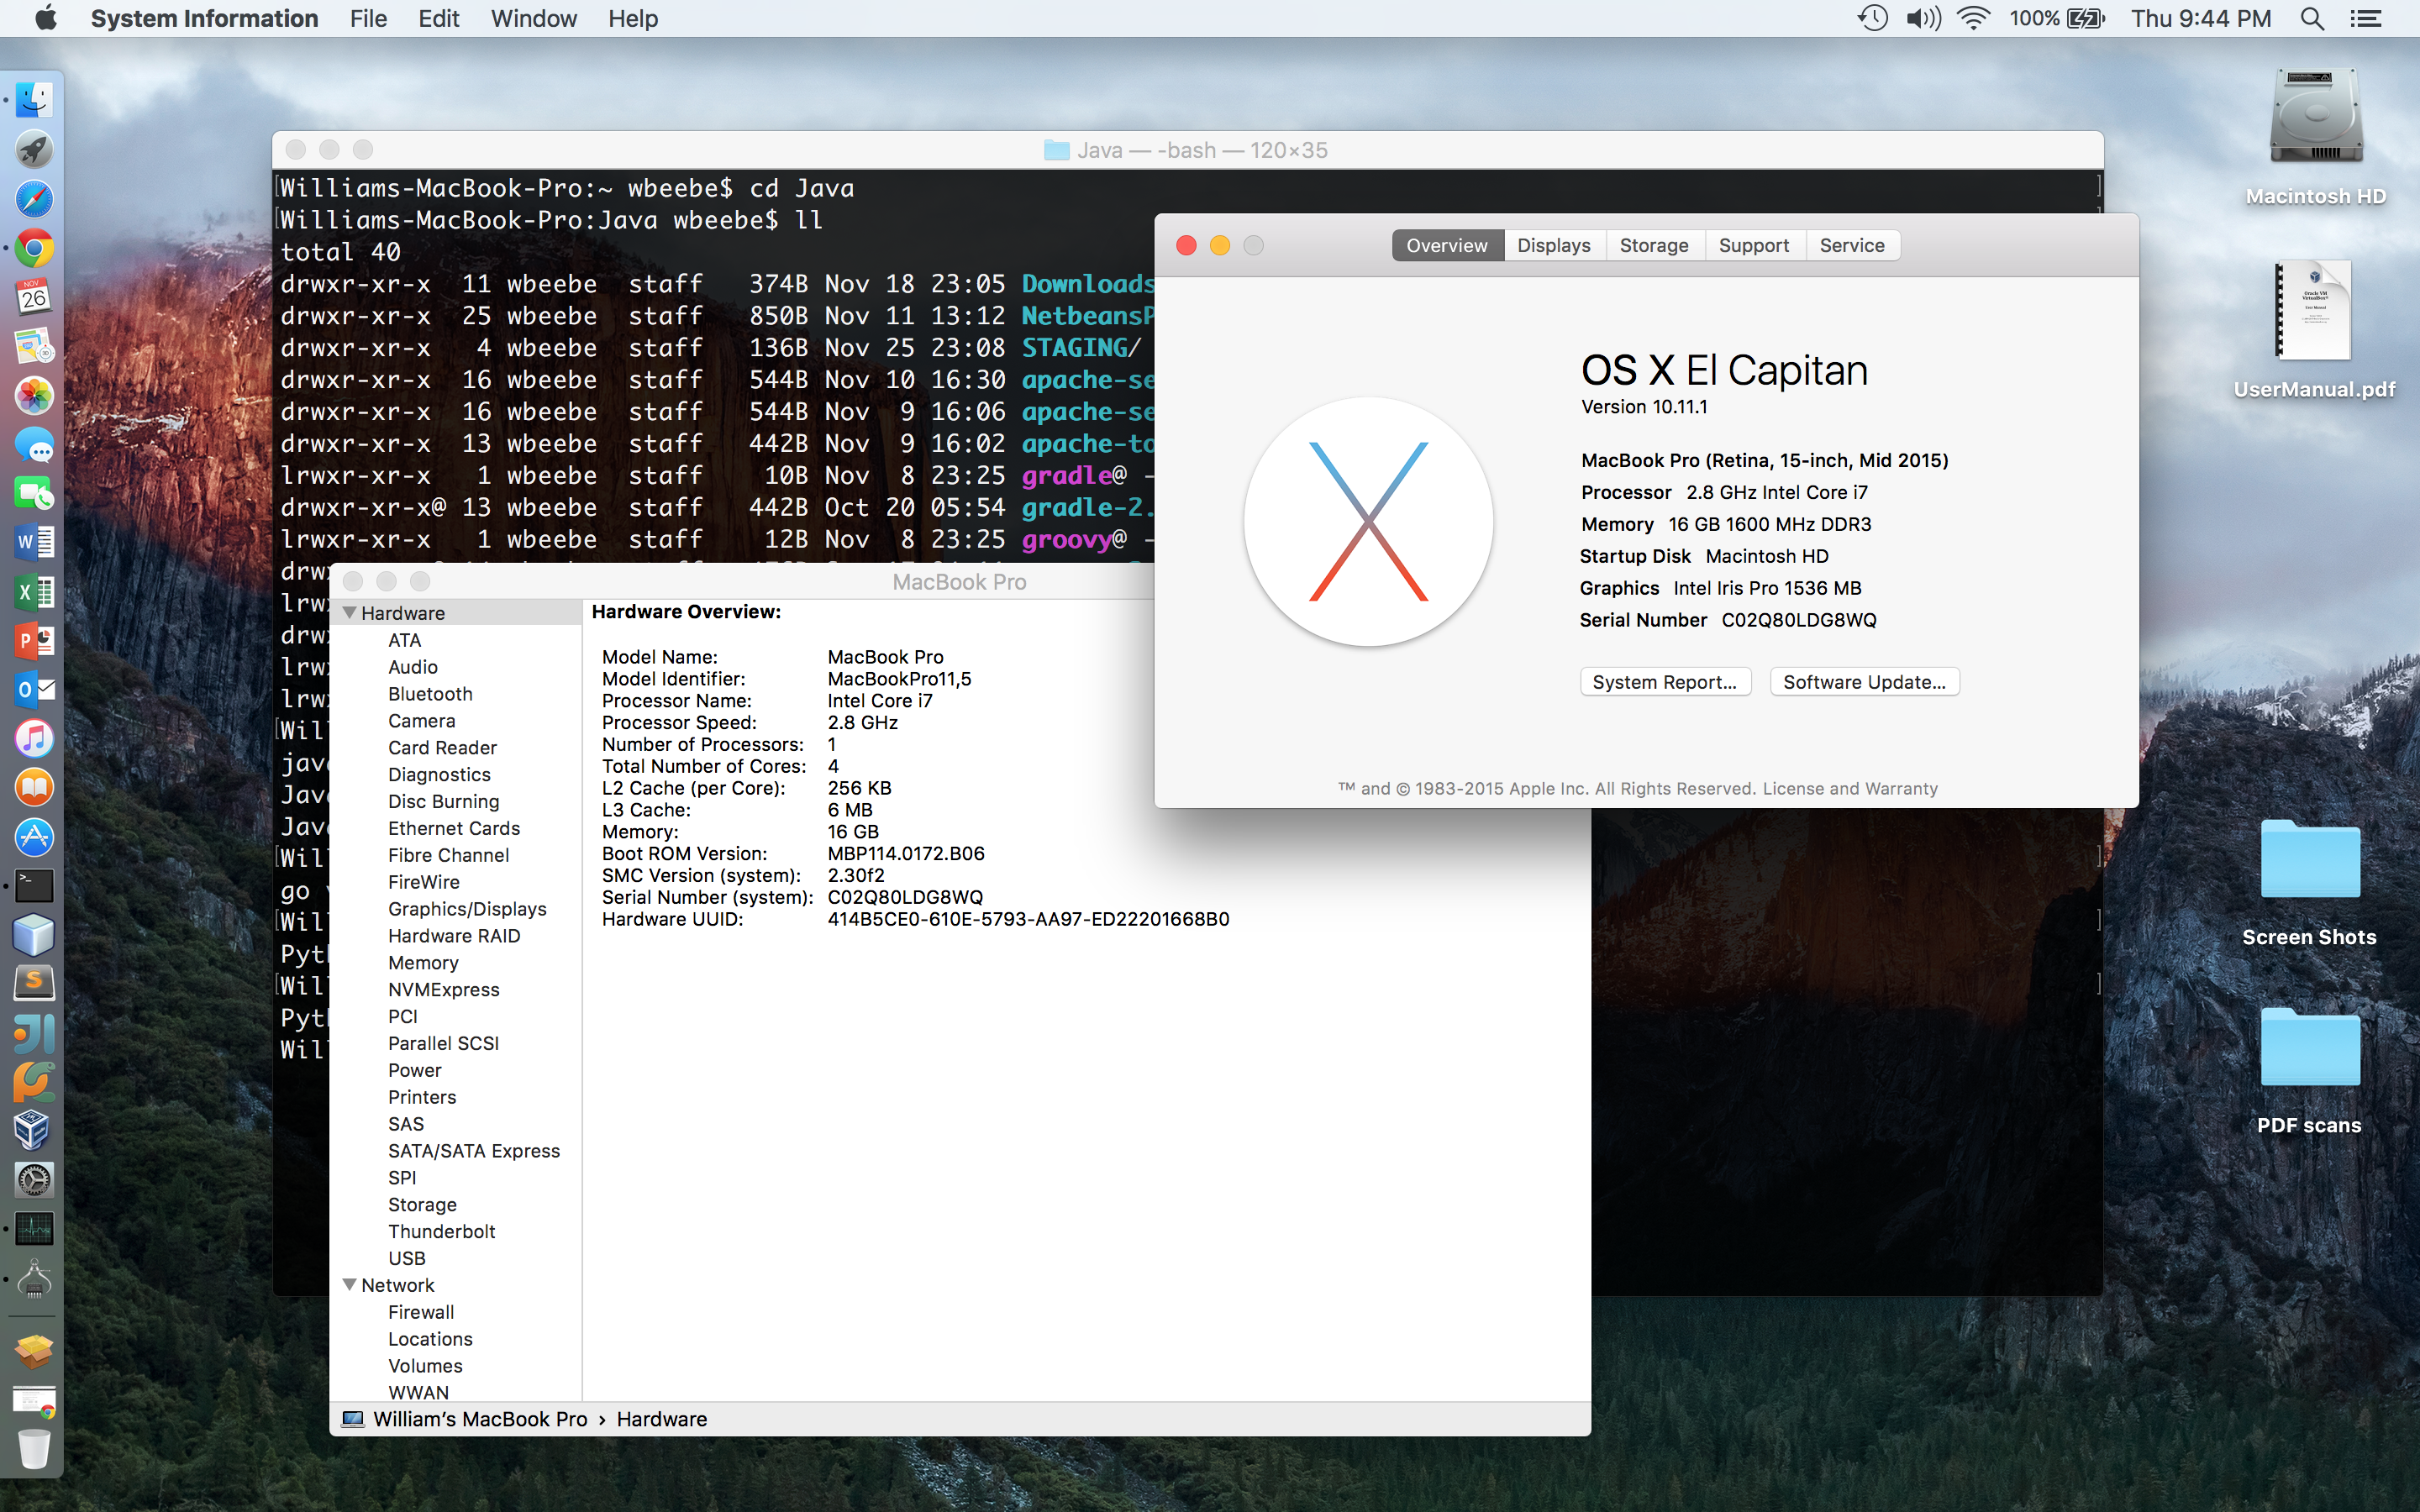Screen dimensions: 2420x1512
Task: Open Sublime Text in the Dock
Action: click(34, 983)
